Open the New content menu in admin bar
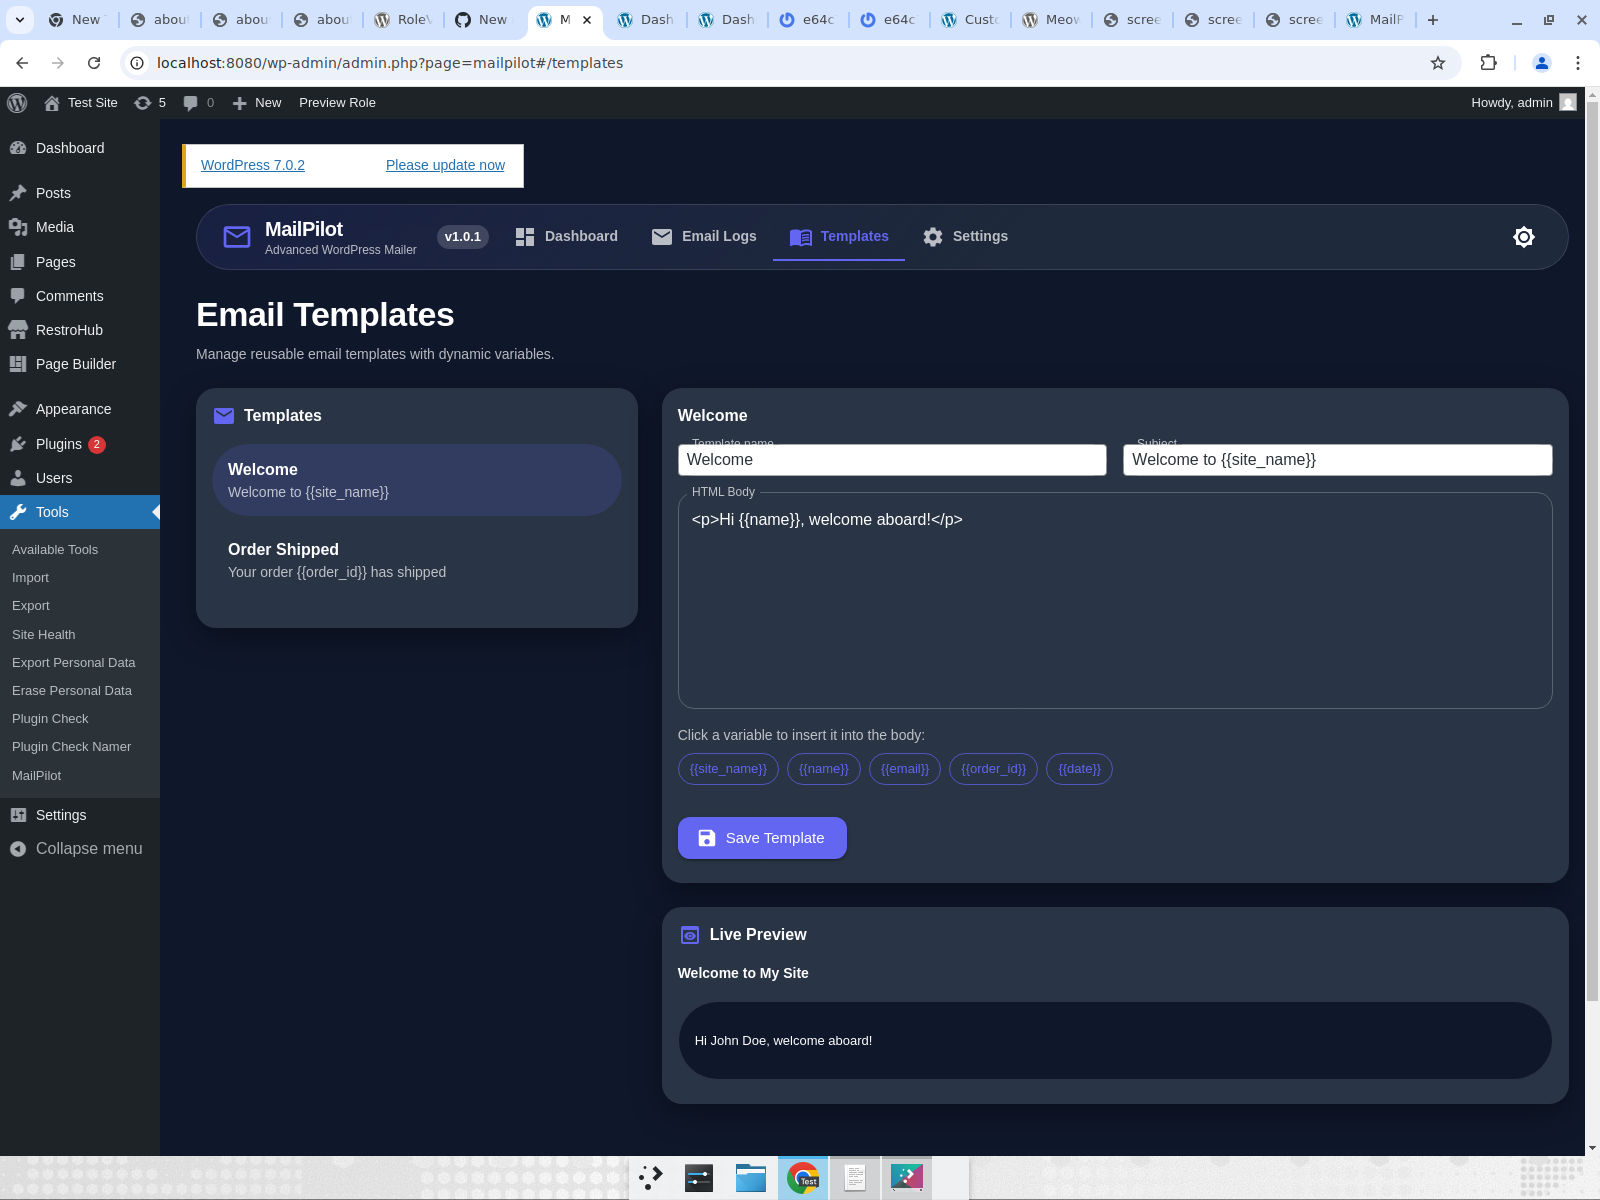 (x=257, y=103)
